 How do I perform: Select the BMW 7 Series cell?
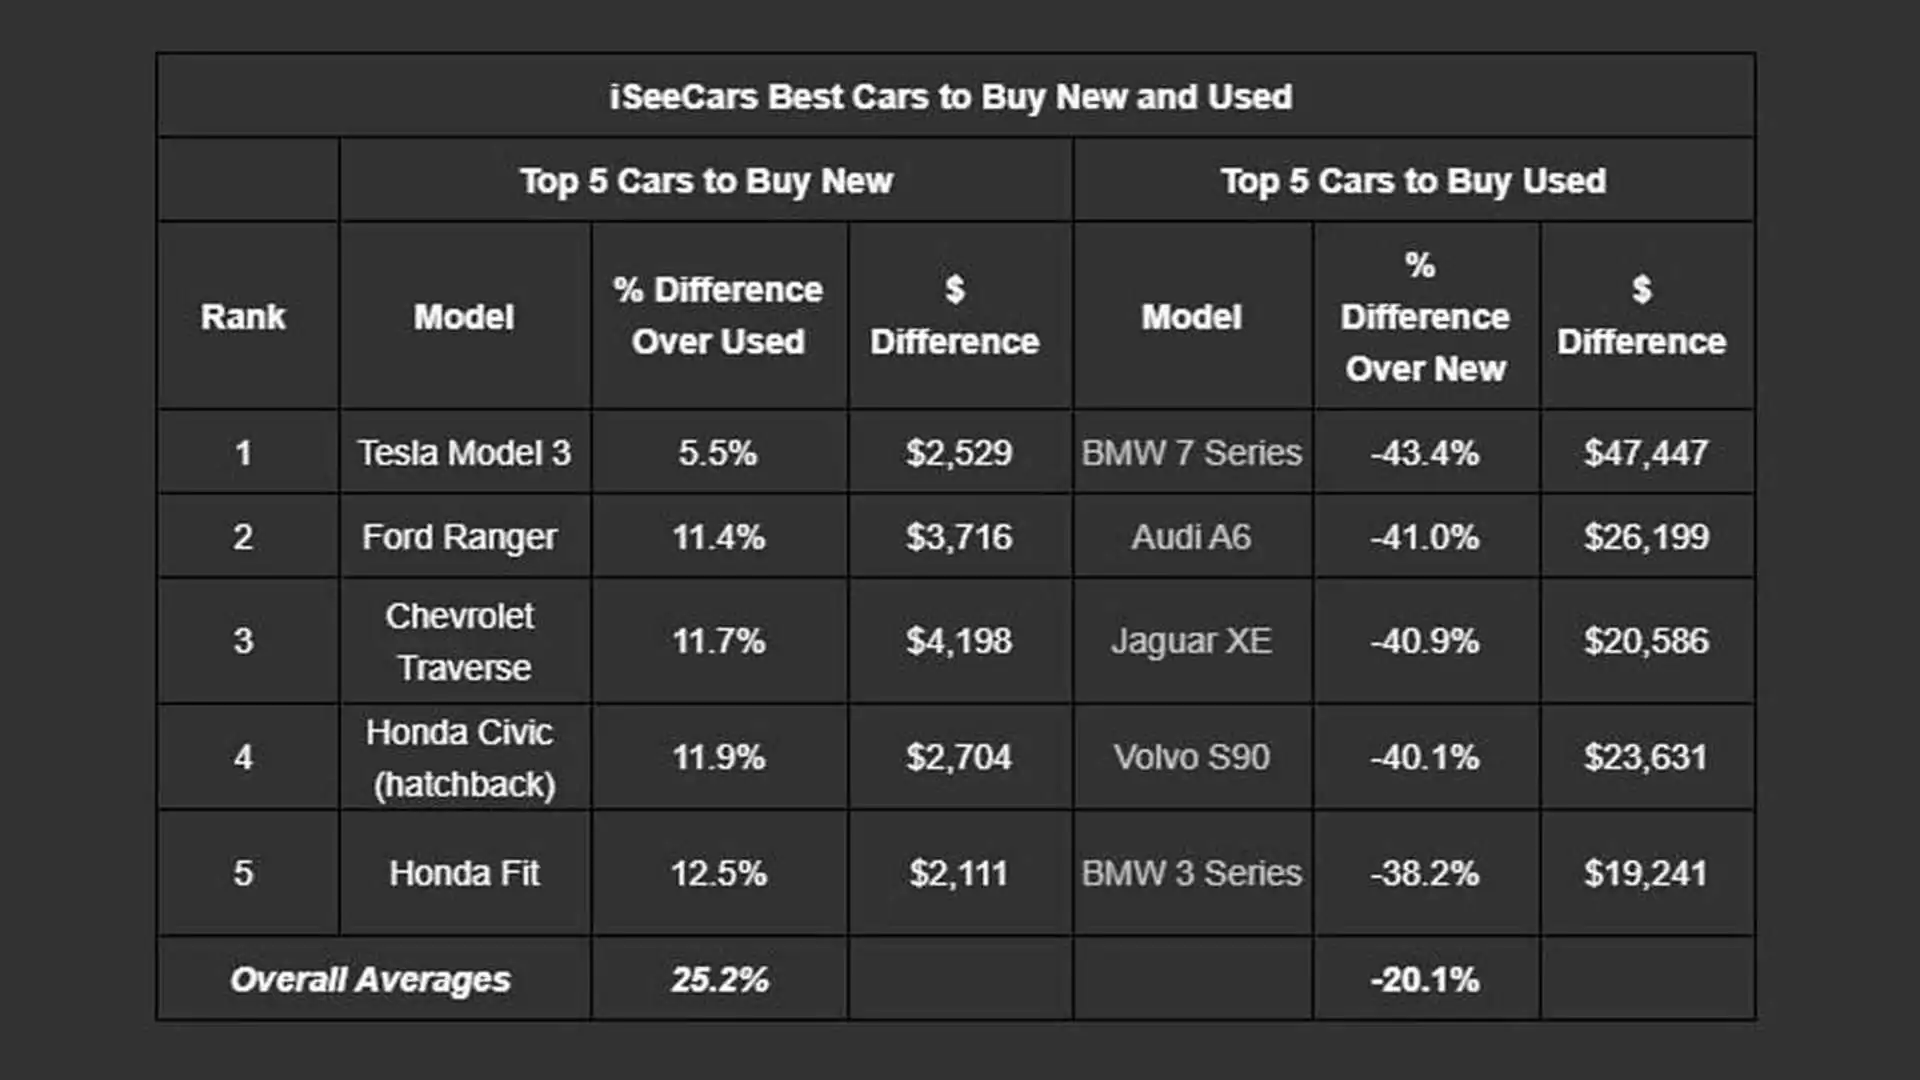(x=1192, y=453)
